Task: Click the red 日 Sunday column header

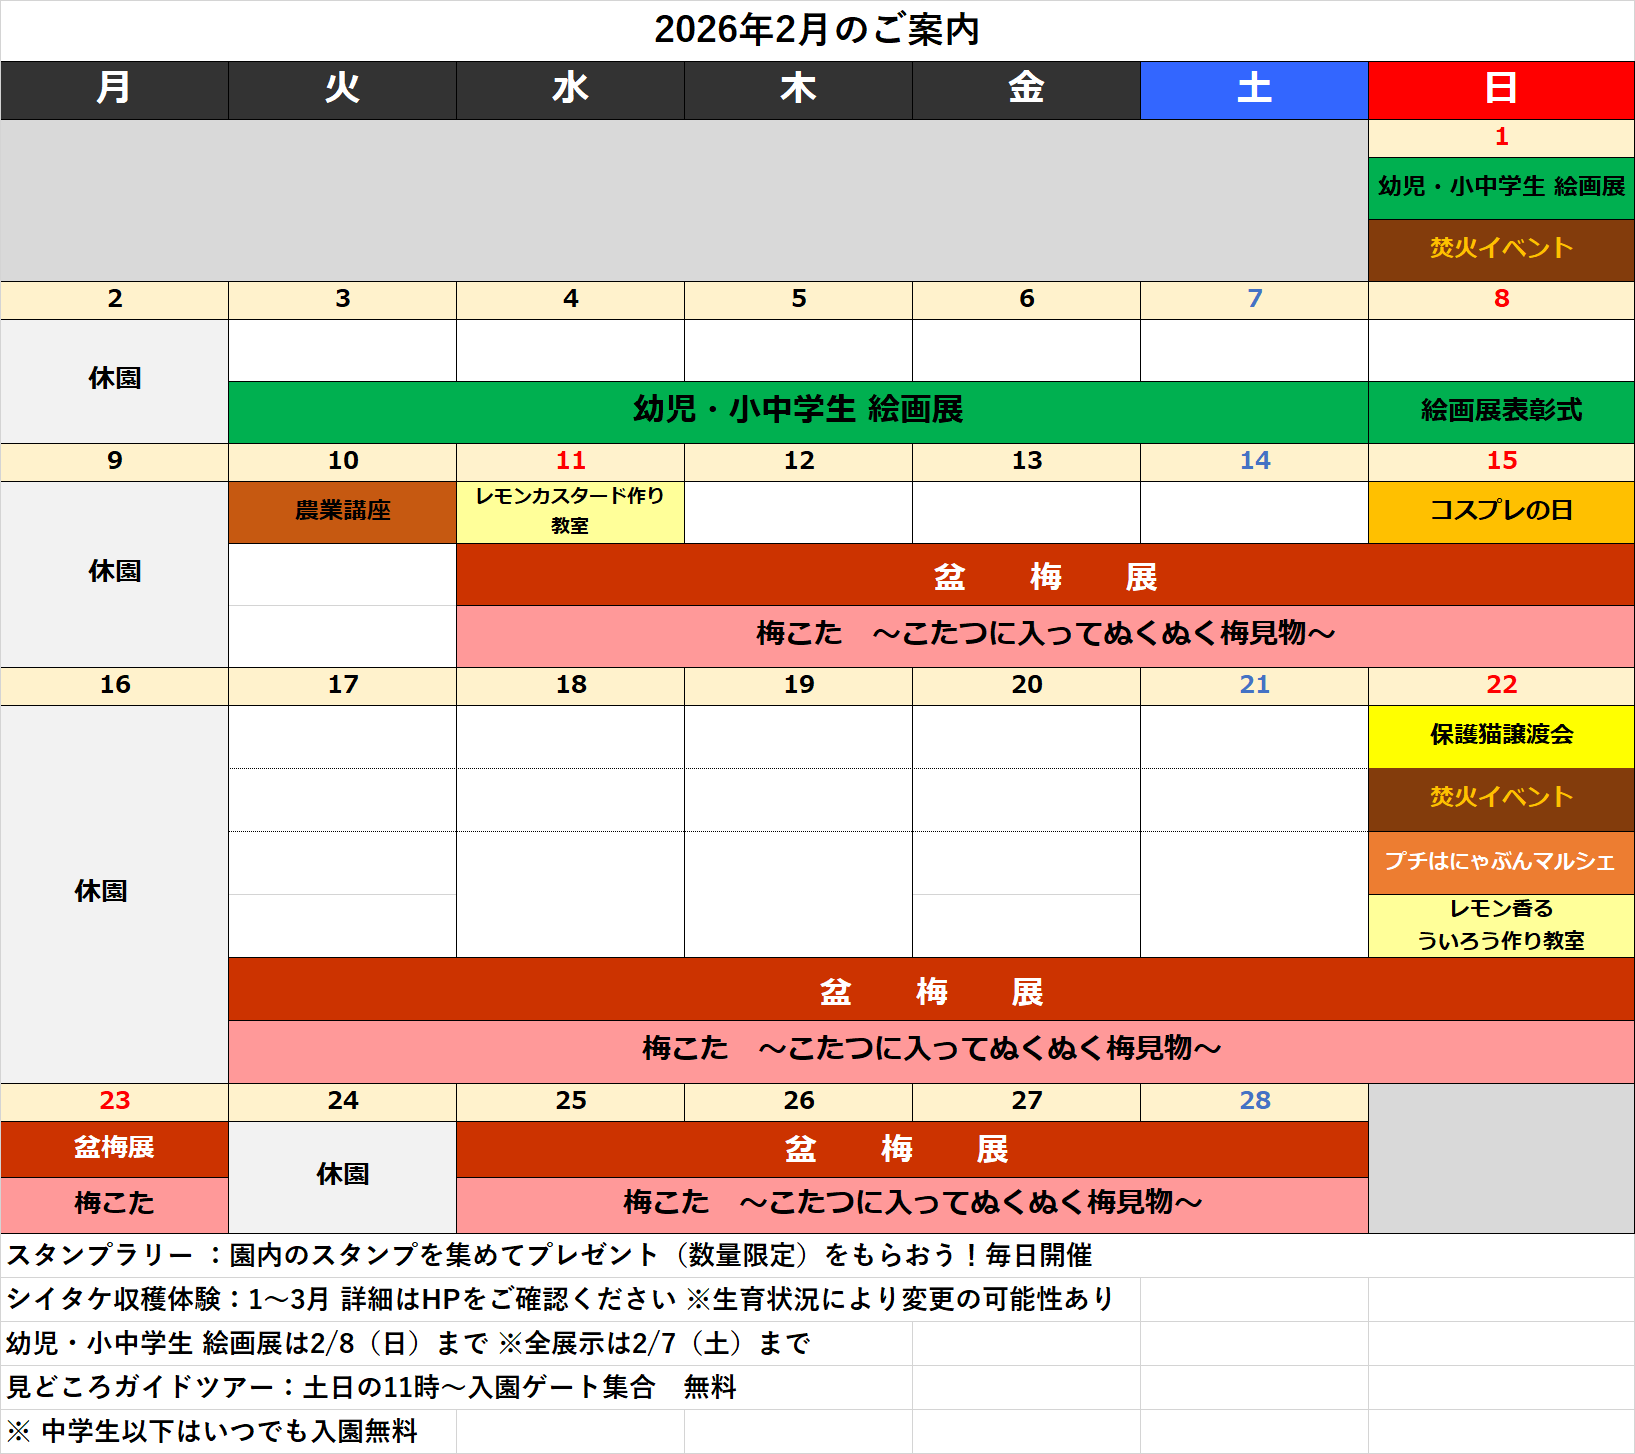Action: [1500, 89]
